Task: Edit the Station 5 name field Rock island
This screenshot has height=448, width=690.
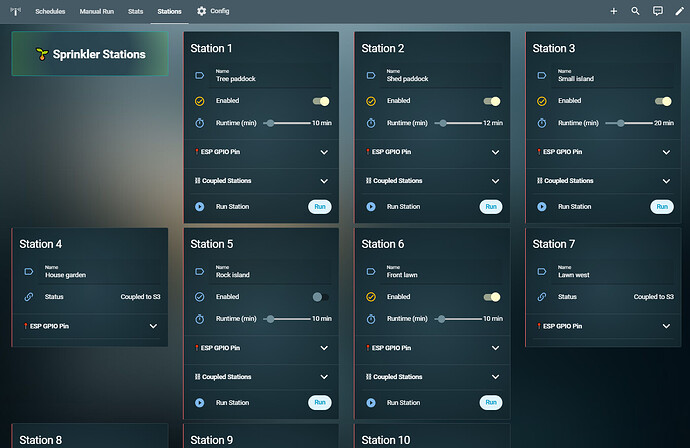Action: pos(271,272)
